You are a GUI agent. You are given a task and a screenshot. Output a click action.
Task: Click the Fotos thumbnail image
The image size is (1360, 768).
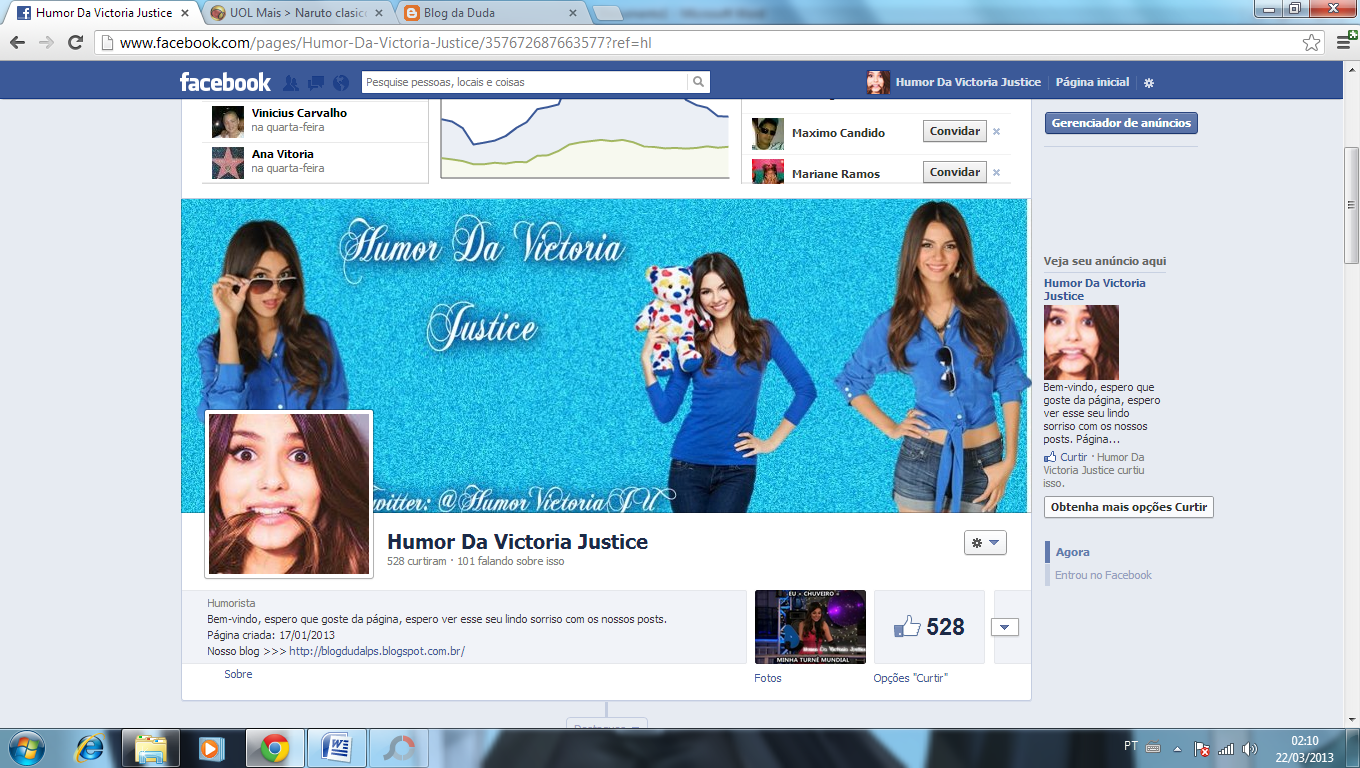coord(810,627)
